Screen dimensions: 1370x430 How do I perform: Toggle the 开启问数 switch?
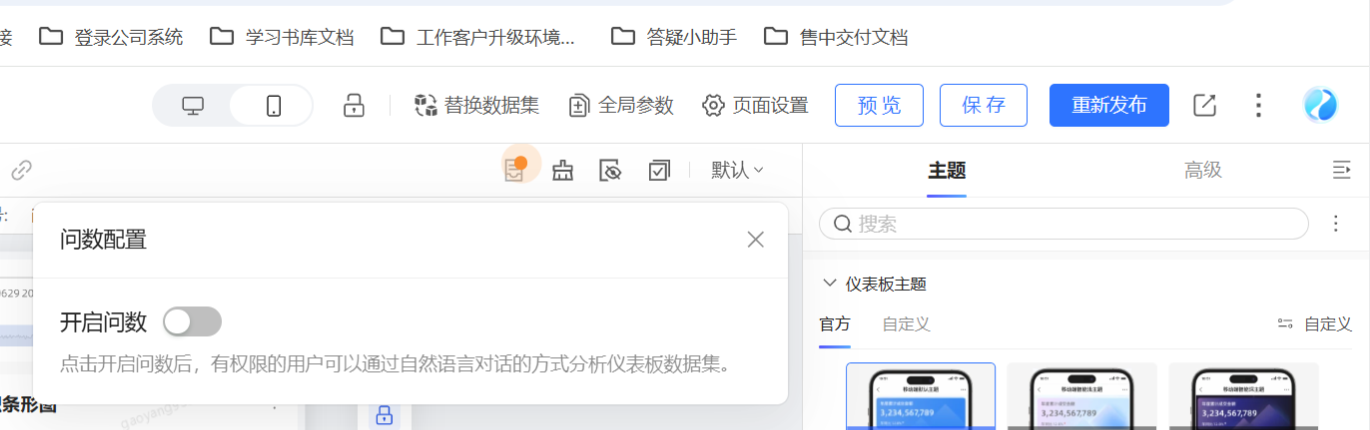tap(193, 322)
